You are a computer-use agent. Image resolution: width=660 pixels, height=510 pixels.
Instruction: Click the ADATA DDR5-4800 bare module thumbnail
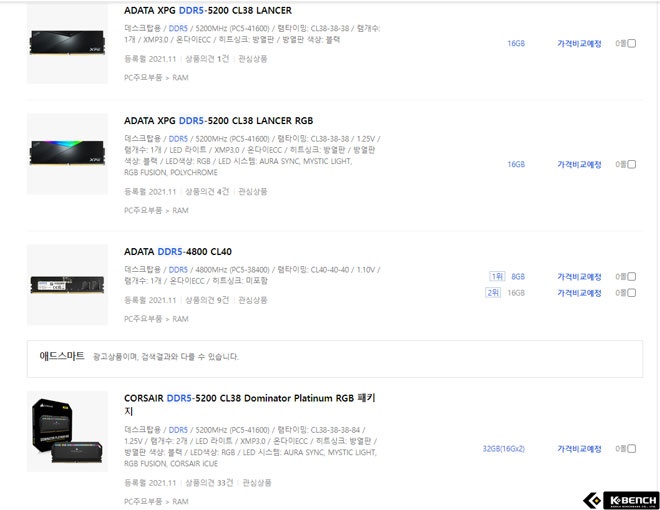67,285
